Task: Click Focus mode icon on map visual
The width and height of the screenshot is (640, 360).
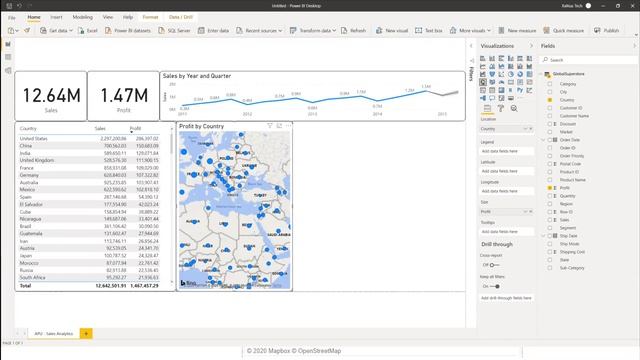Action: pyautogui.click(x=279, y=126)
